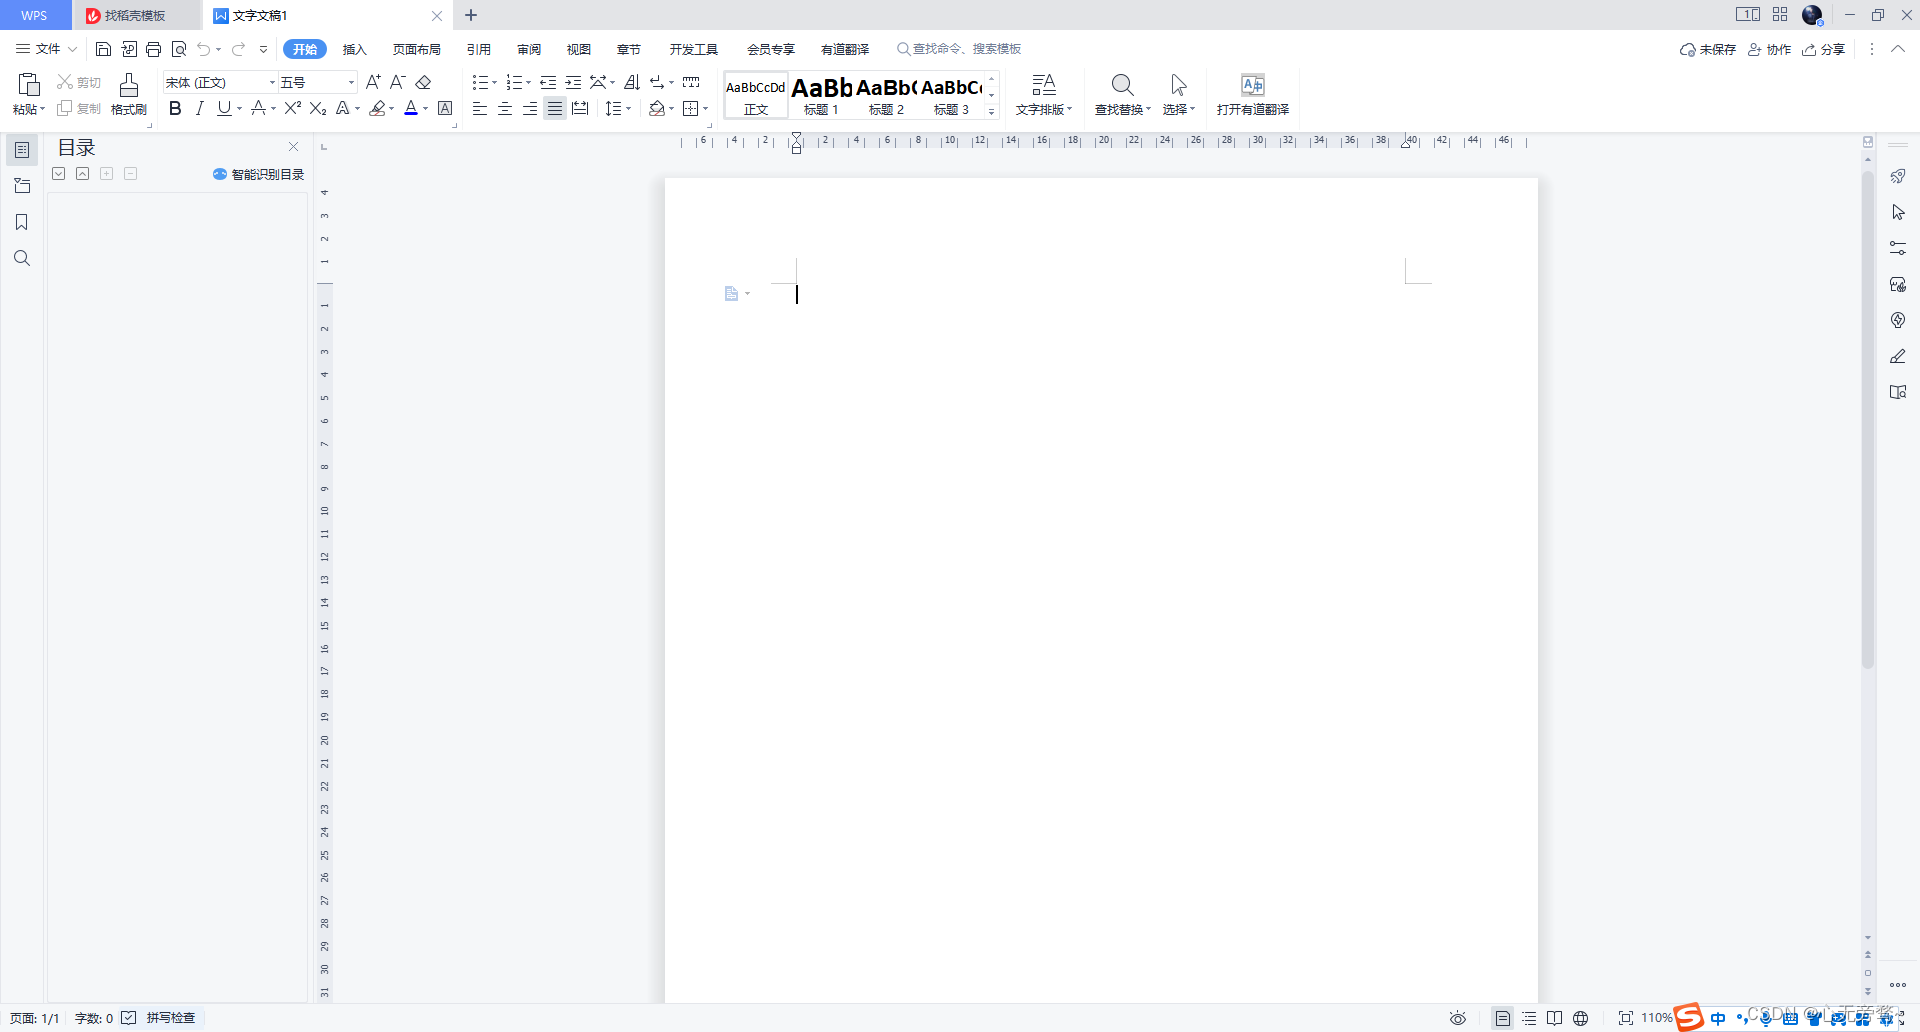The image size is (1920, 1032).
Task: Open the chapter navigation icon in left sidebar
Action: tap(21, 186)
